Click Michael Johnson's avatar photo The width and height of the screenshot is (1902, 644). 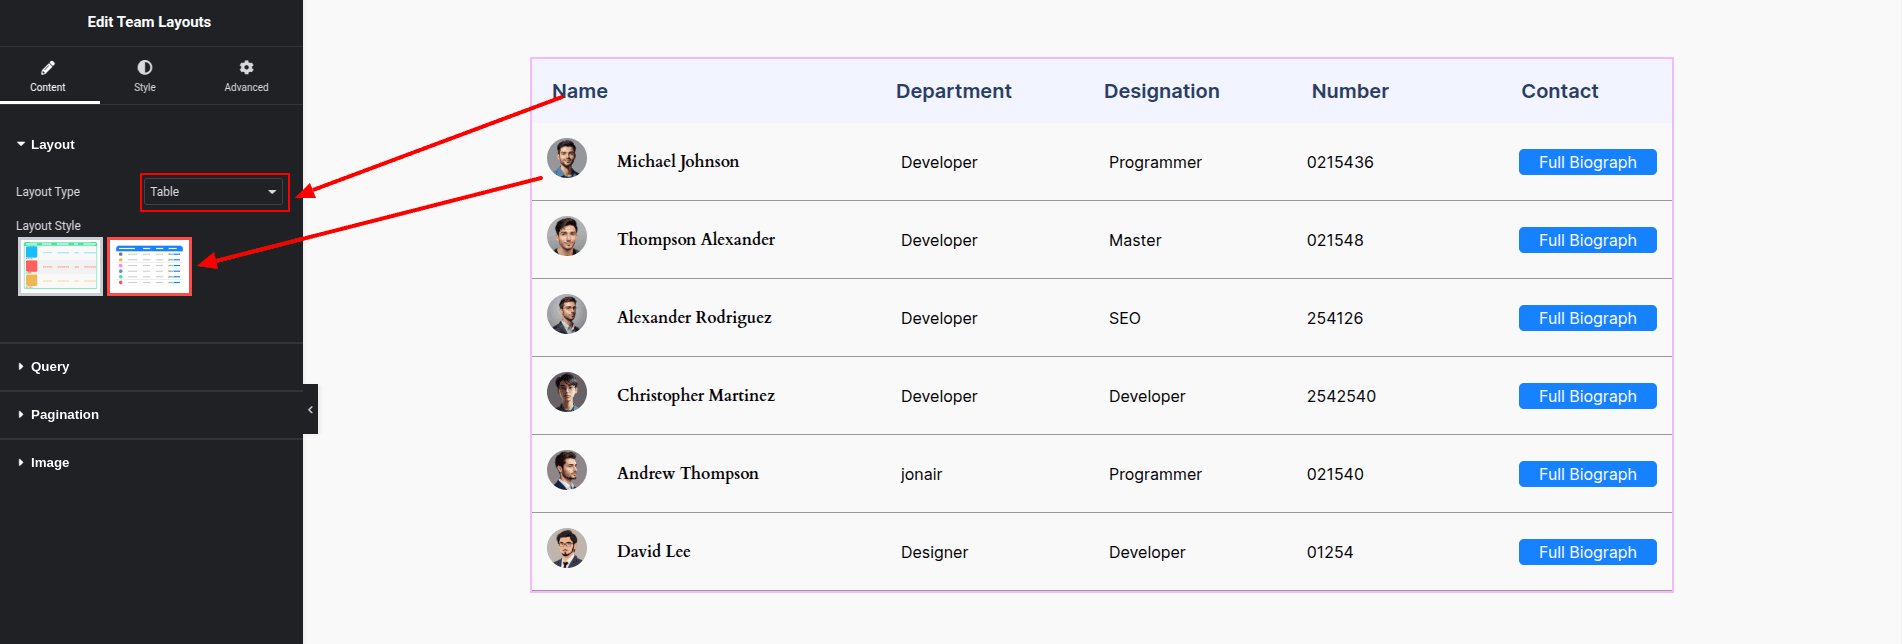coord(567,159)
